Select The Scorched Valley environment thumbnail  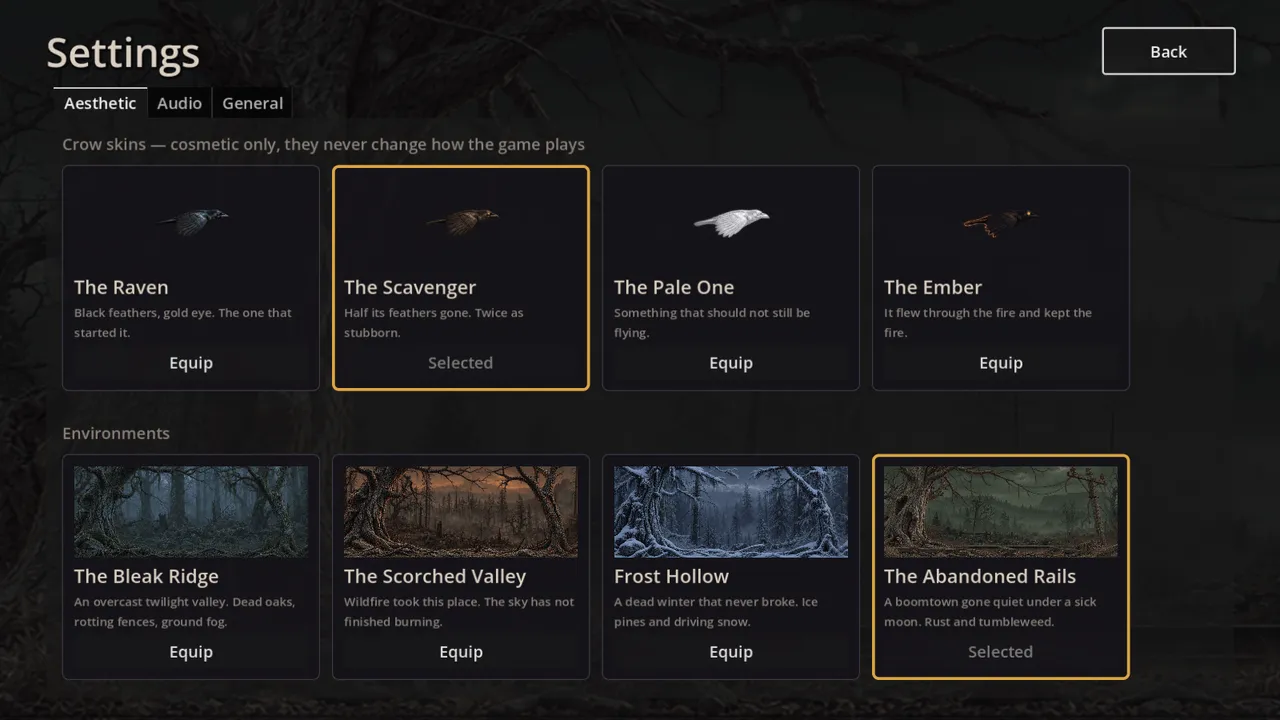click(x=461, y=511)
